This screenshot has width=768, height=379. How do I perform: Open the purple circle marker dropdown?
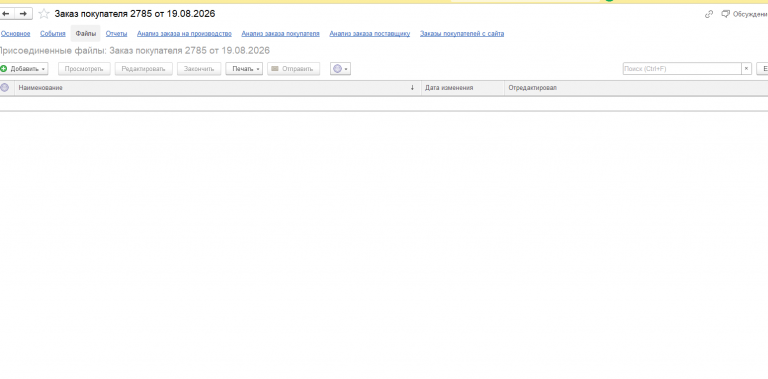tap(340, 69)
